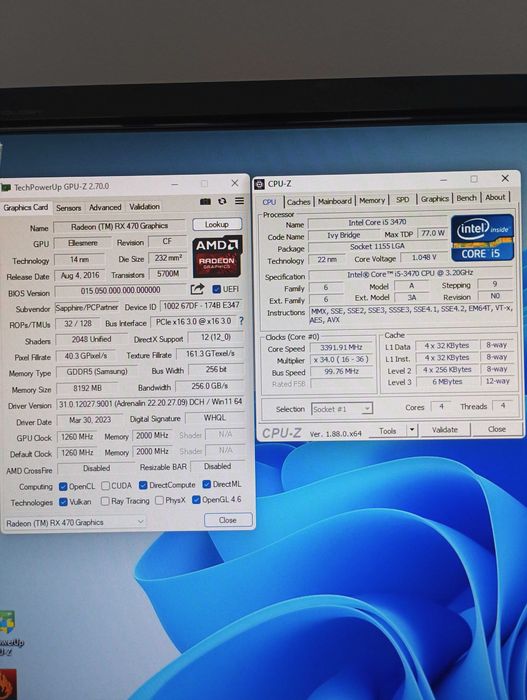
Task: Switch to the Sensors tab in GPU-Z
Action: (68, 208)
